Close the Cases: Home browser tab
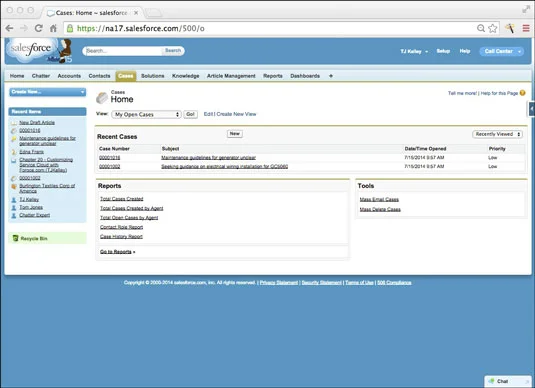The height and width of the screenshot is (388, 535). (x=136, y=13)
